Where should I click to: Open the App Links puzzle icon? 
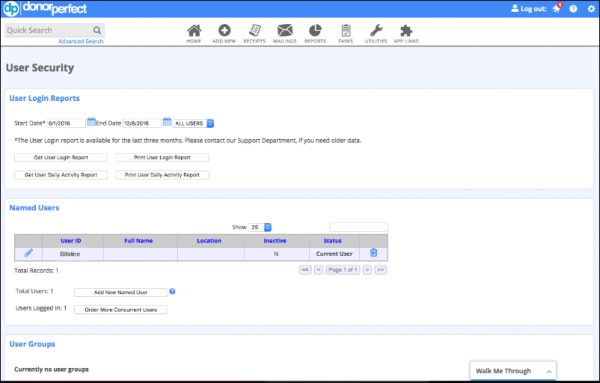coord(406,31)
